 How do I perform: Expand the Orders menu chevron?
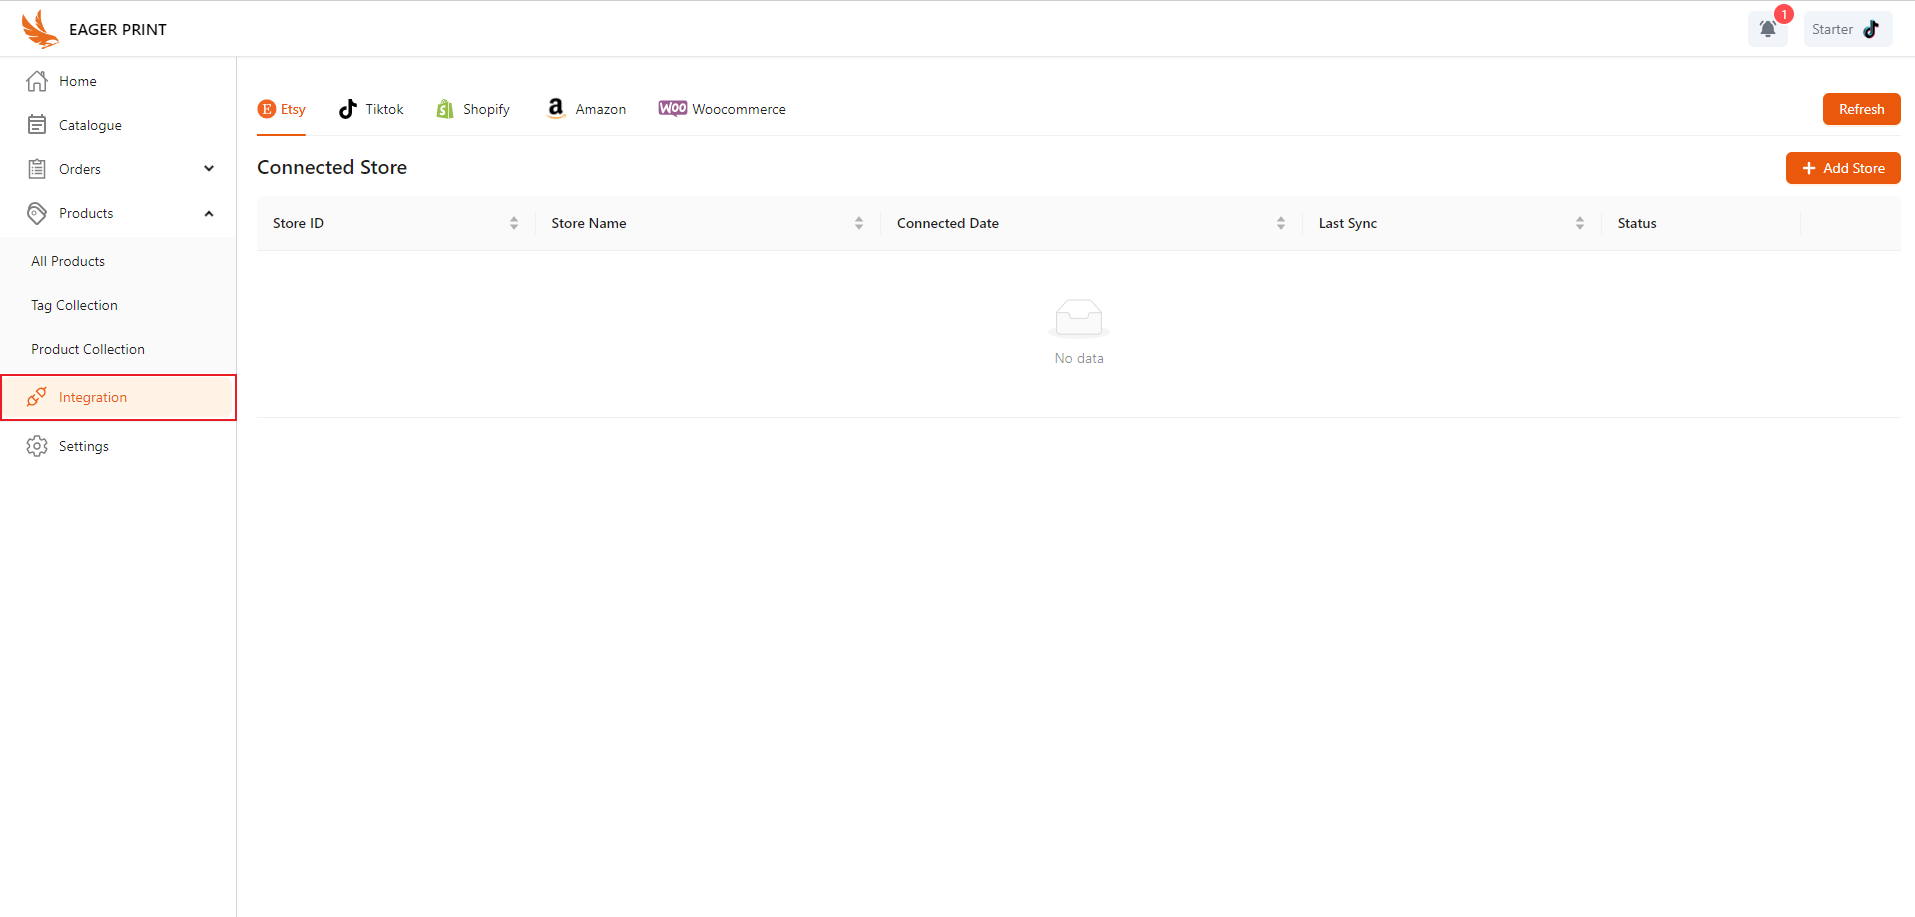point(209,169)
